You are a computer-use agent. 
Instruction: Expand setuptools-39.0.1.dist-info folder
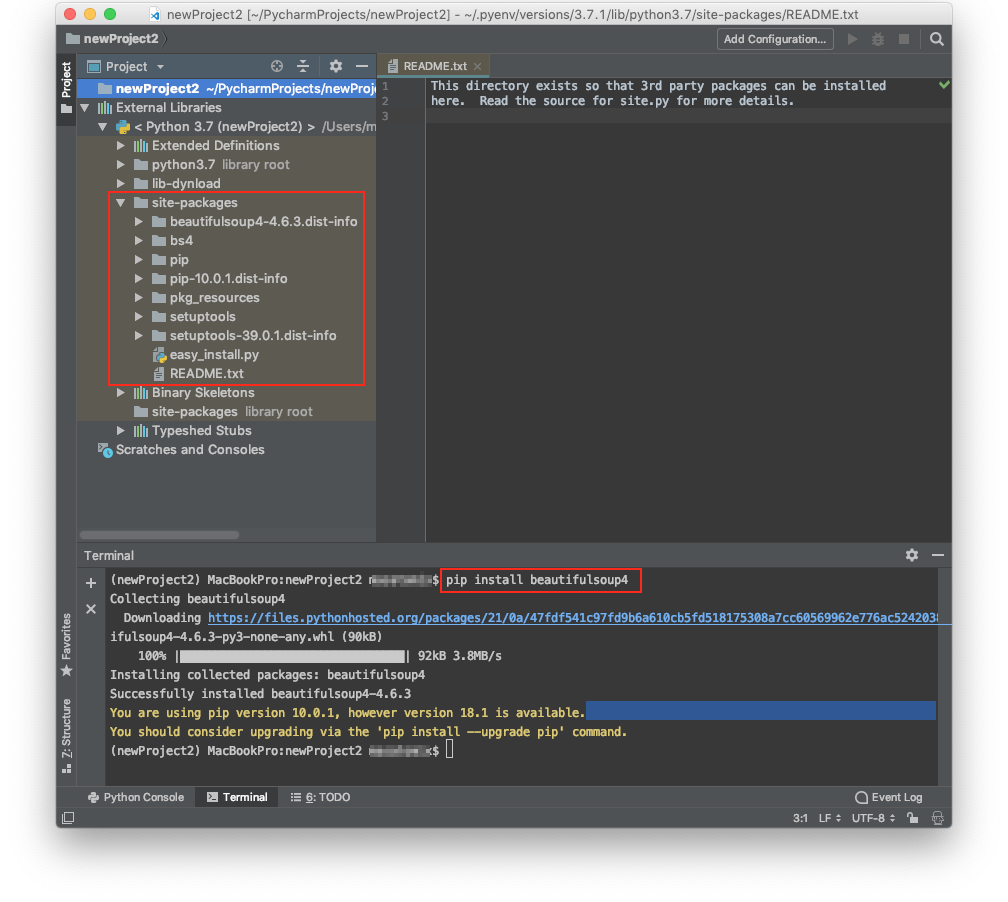pos(139,336)
